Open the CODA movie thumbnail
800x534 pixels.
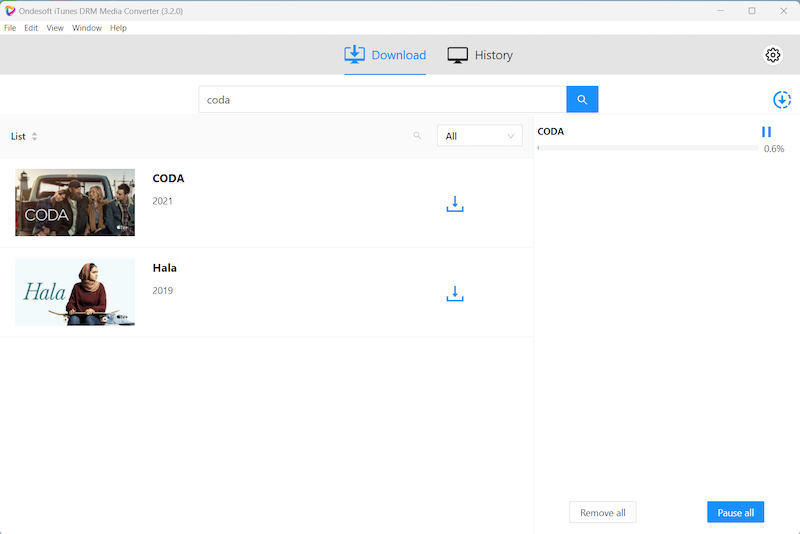pyautogui.click(x=75, y=202)
